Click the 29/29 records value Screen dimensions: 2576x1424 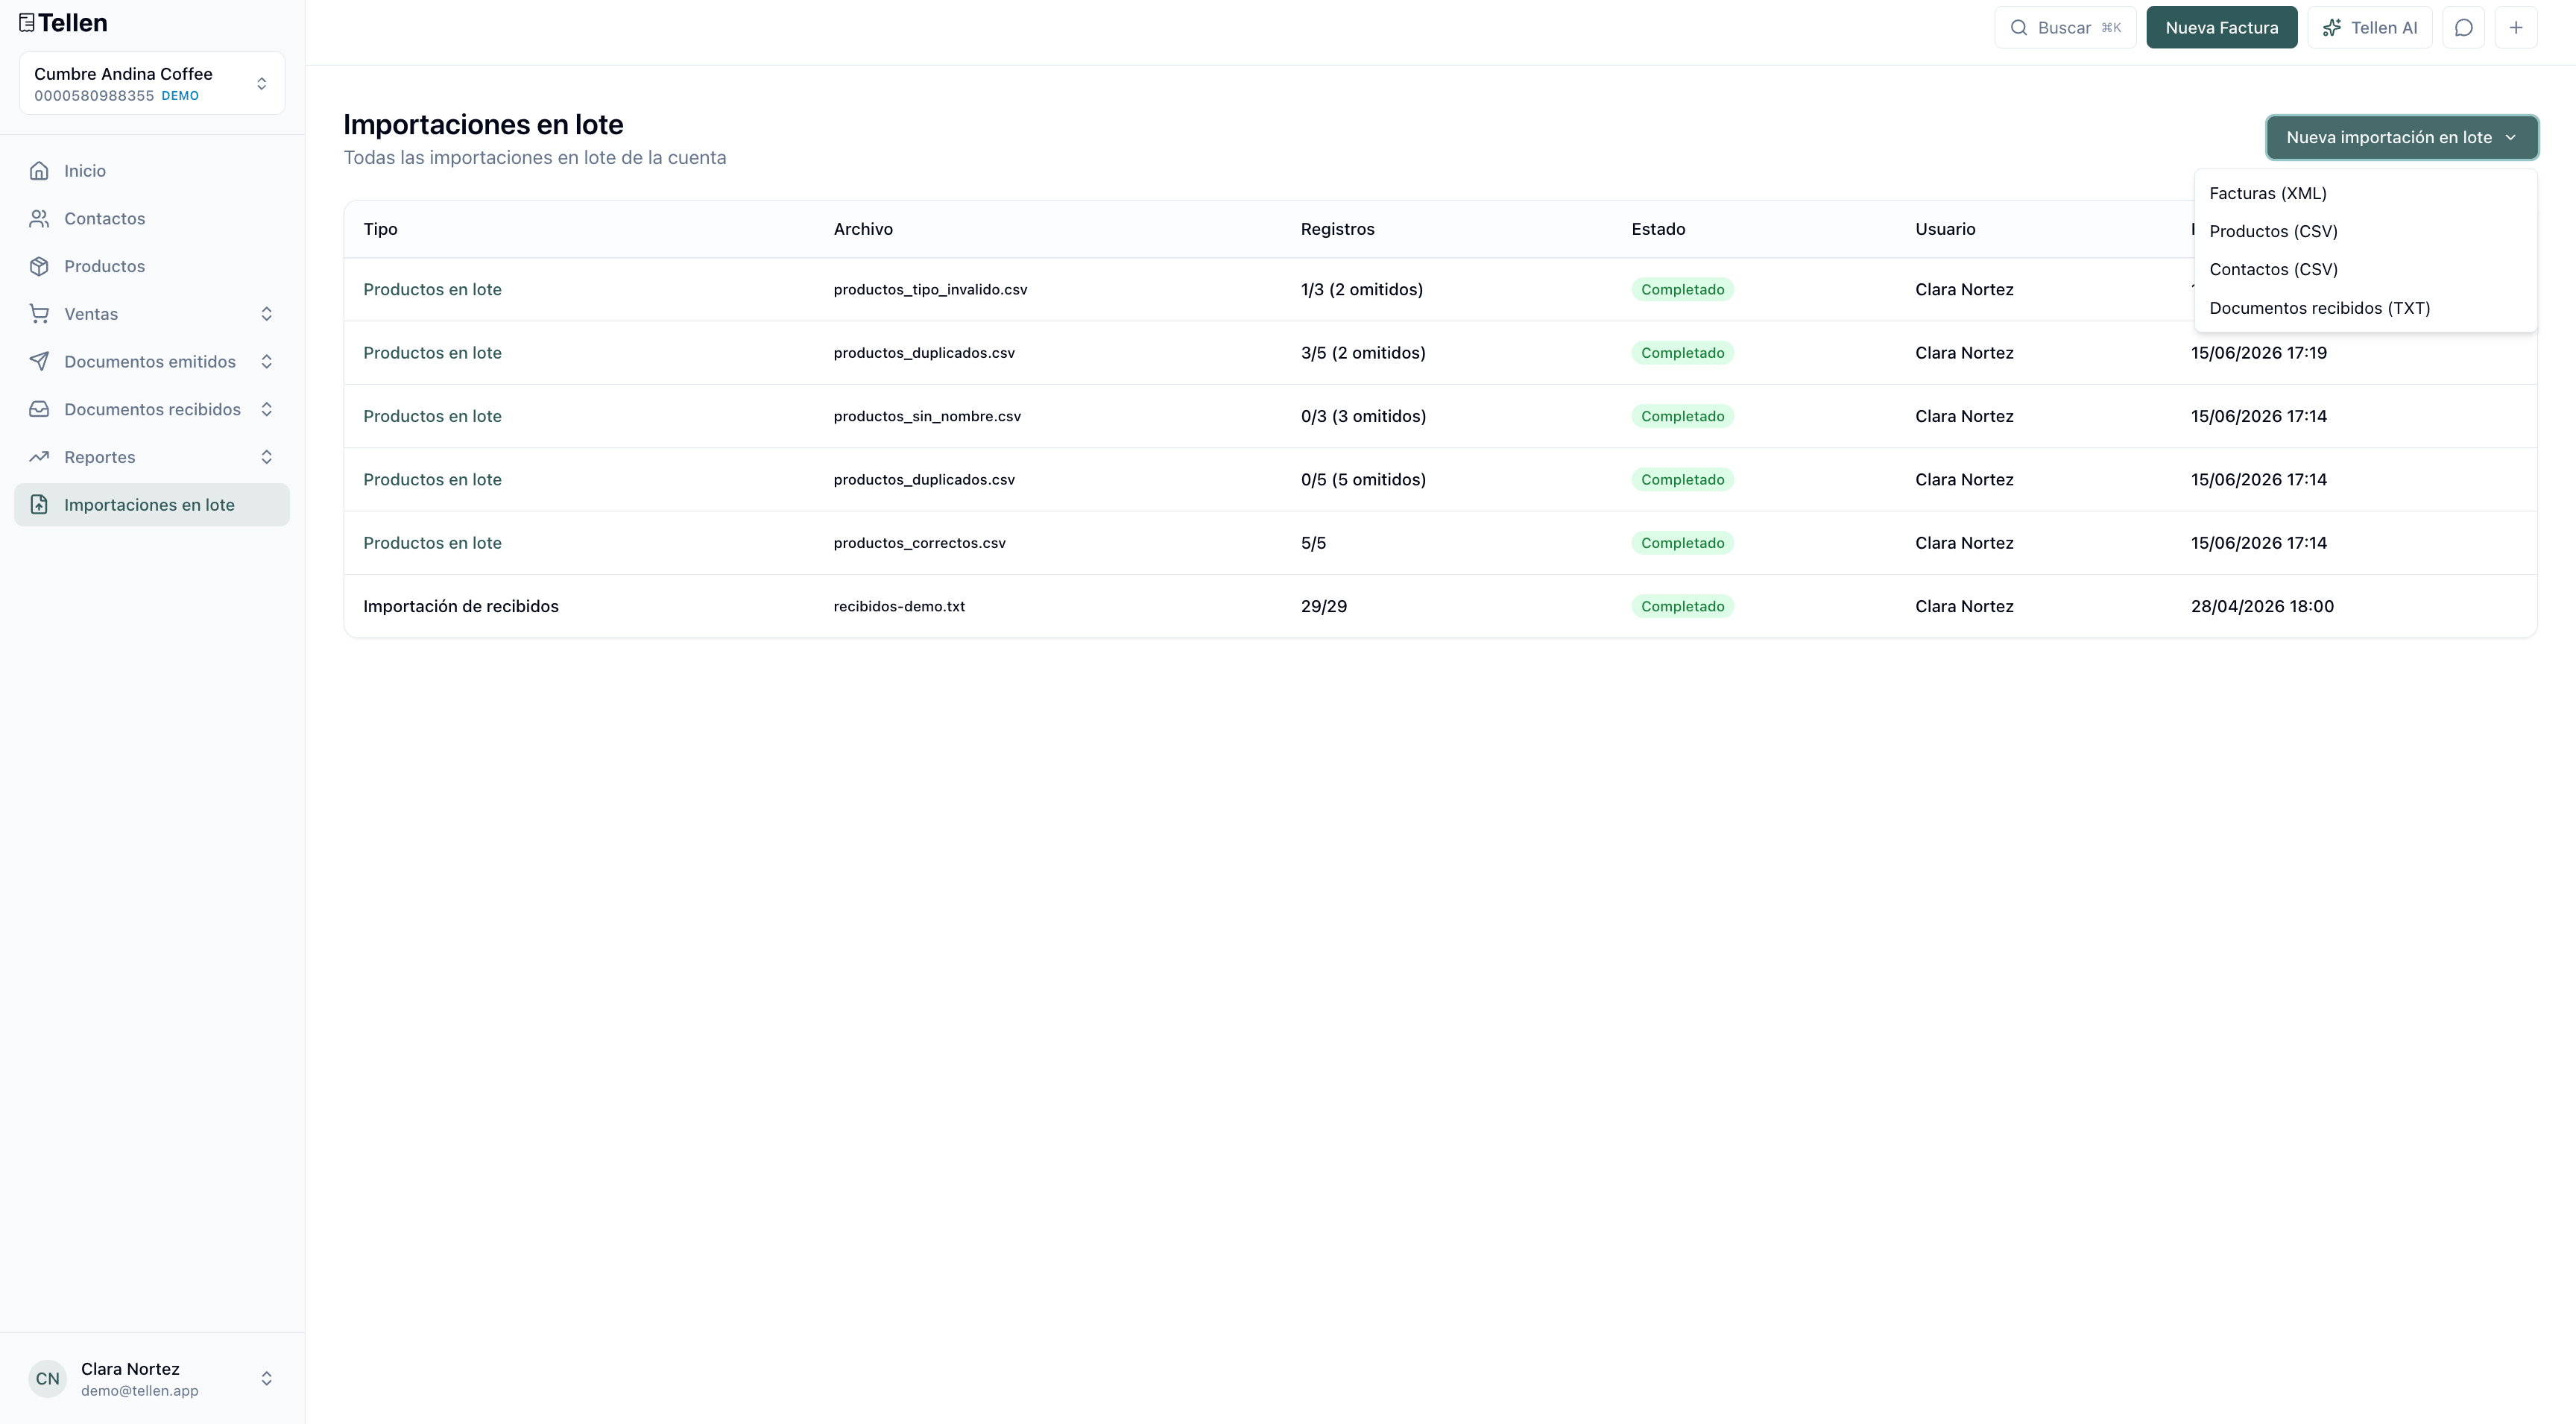coord(1324,606)
